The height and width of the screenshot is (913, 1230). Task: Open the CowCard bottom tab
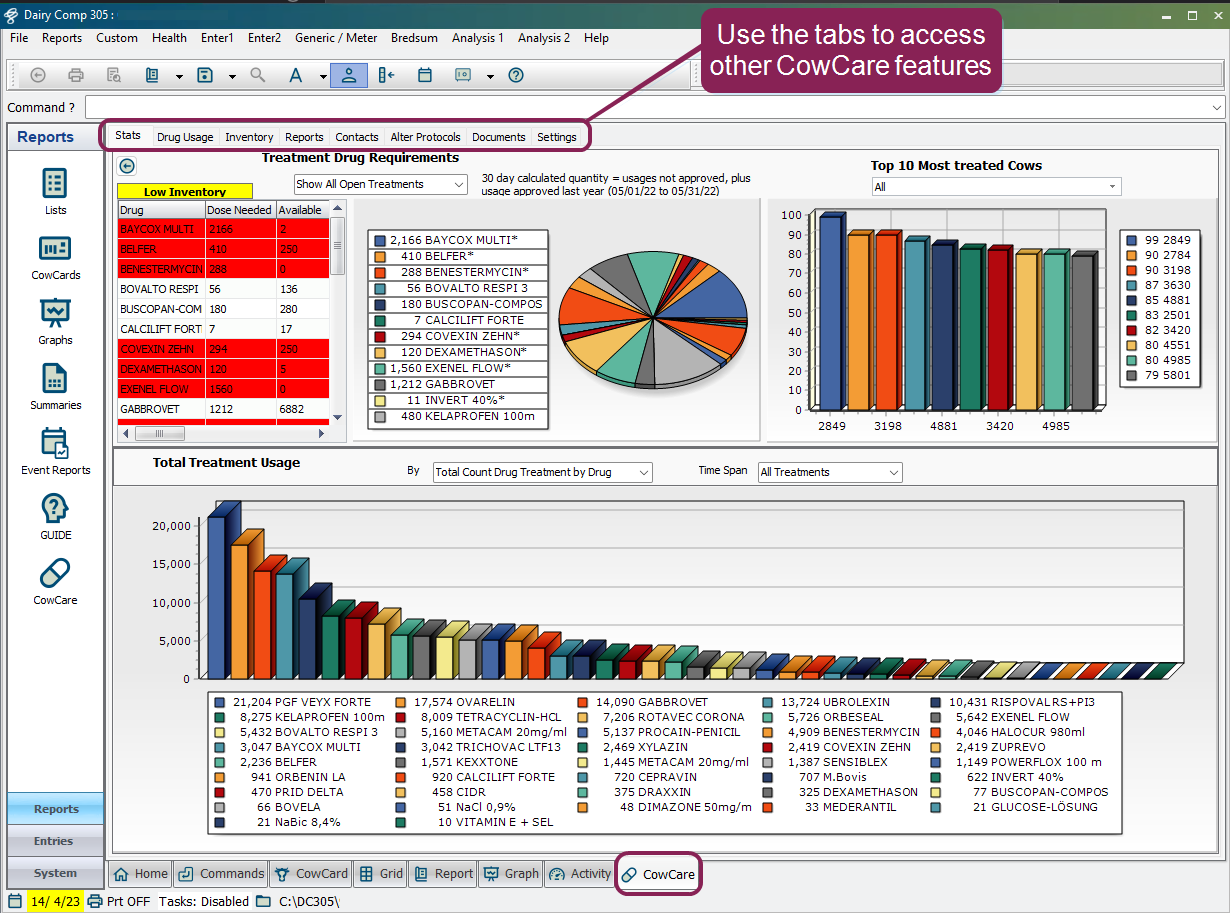pyautogui.click(x=311, y=874)
